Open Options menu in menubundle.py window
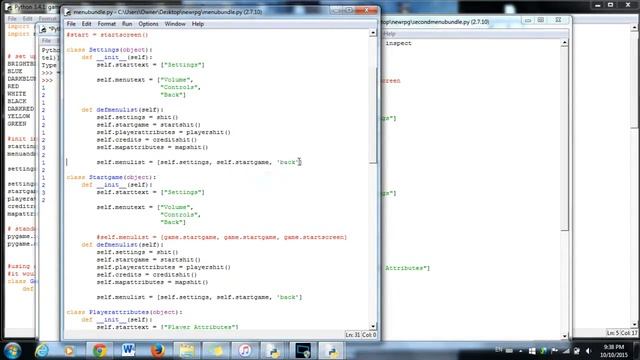Image resolution: width=640 pixels, height=360 pixels. pos(148,24)
